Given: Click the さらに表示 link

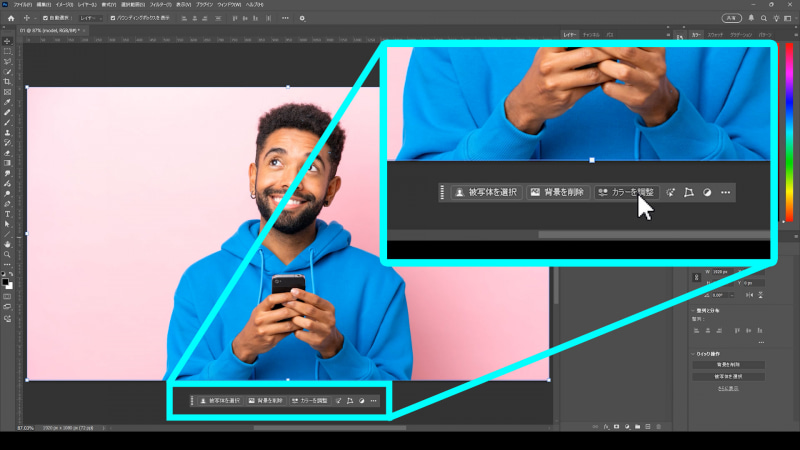Looking at the screenshot, I should coord(728,388).
